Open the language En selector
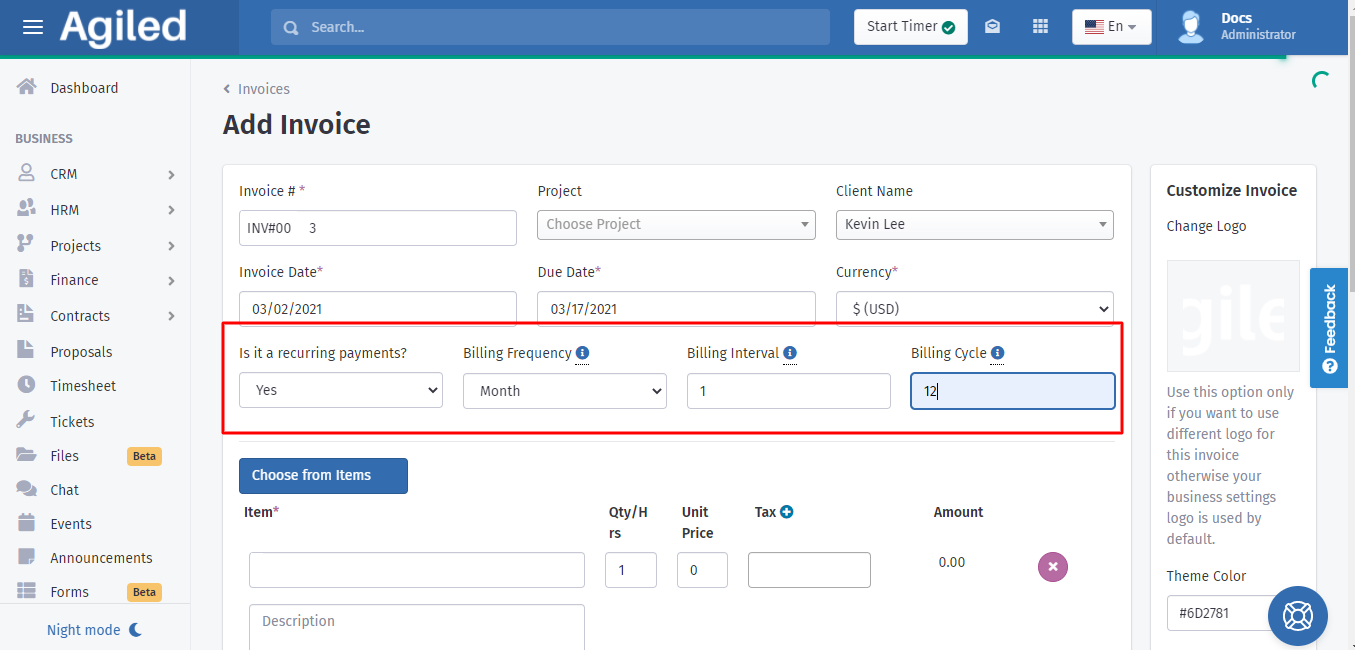Screen dimensions: 1355x650 [x=1111, y=27]
